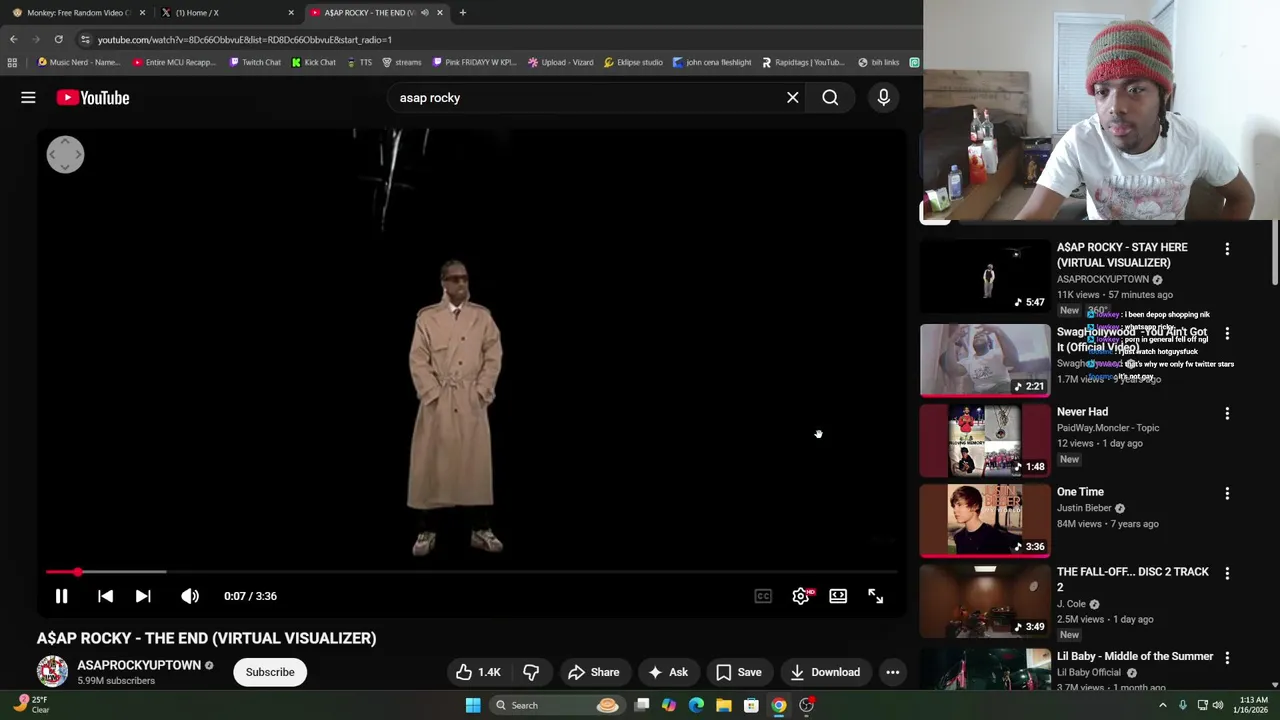This screenshot has height=720, width=1280.
Task: Open a new browser tab
Action: coord(463,13)
